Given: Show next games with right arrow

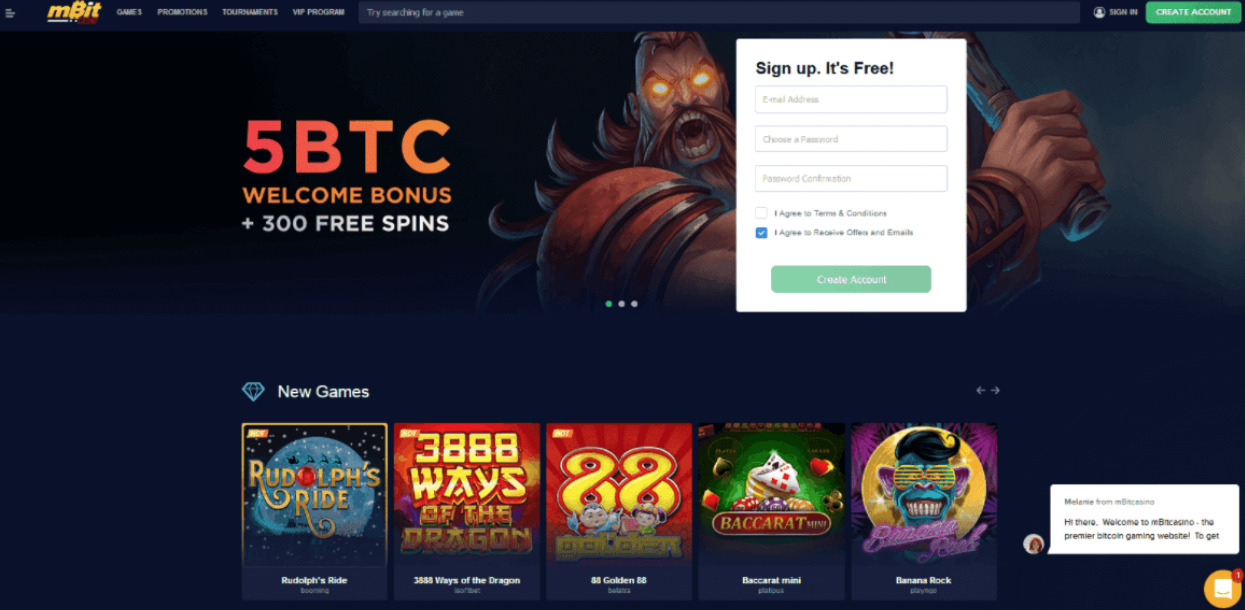Looking at the screenshot, I should [x=995, y=390].
